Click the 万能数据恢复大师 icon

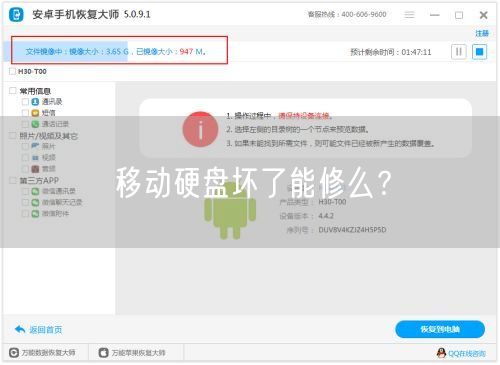click(x=14, y=353)
